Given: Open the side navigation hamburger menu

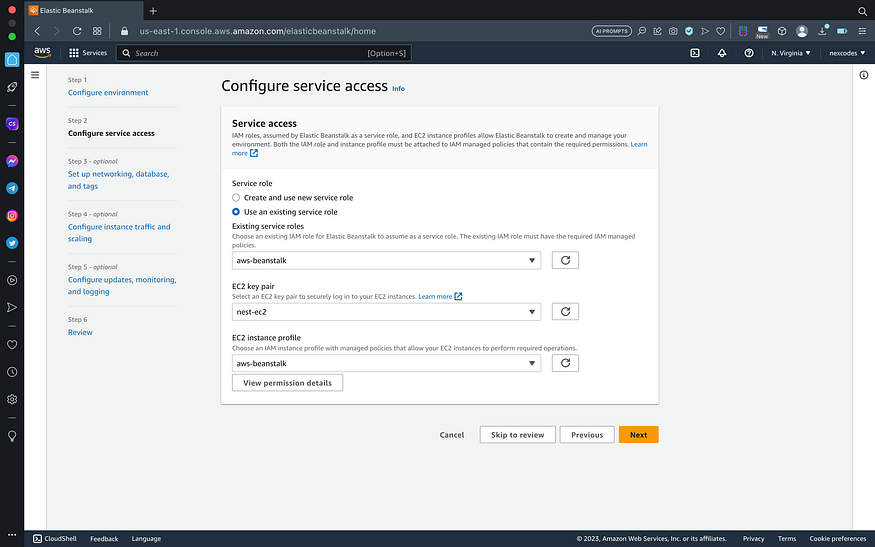Looking at the screenshot, I should (35, 75).
